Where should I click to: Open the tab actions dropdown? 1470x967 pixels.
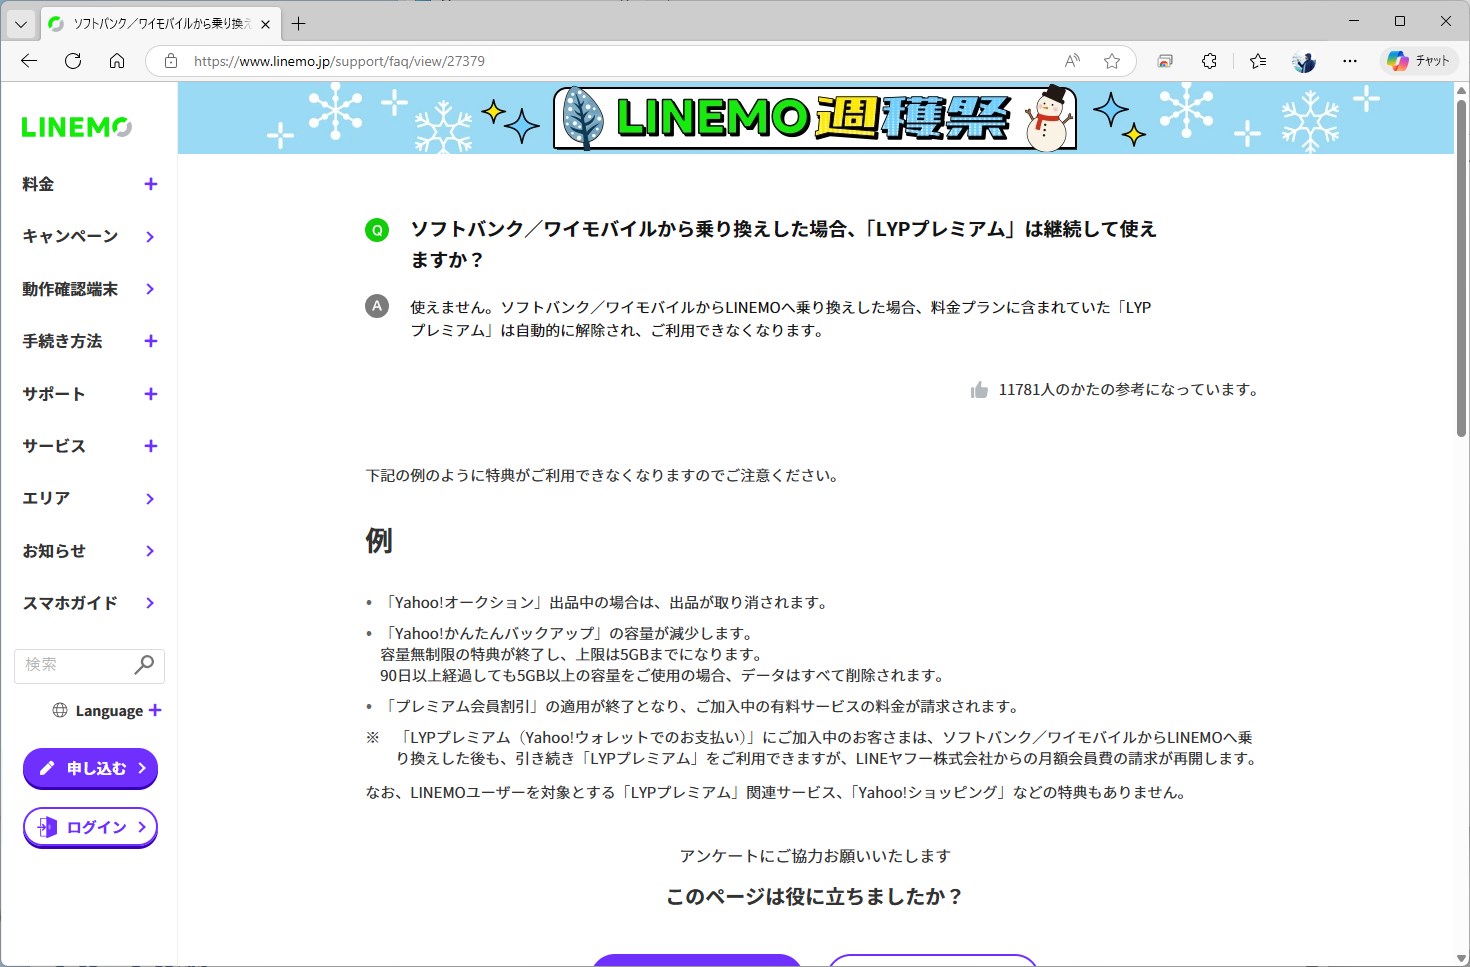pos(21,23)
